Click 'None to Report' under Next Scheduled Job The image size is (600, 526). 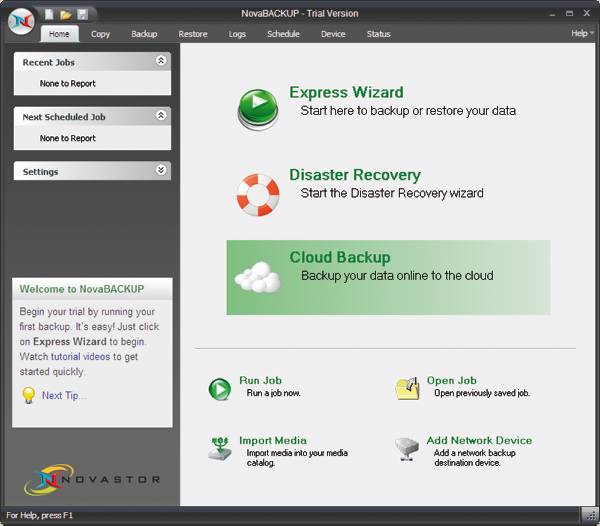point(68,138)
